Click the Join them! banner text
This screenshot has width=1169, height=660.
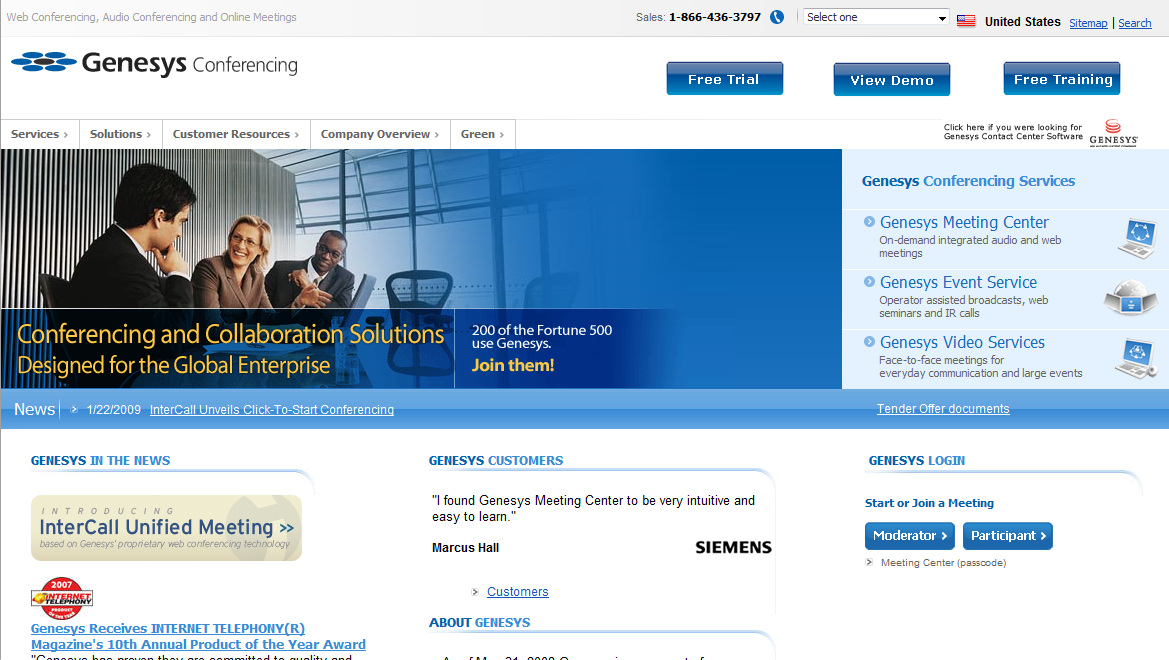pos(513,365)
